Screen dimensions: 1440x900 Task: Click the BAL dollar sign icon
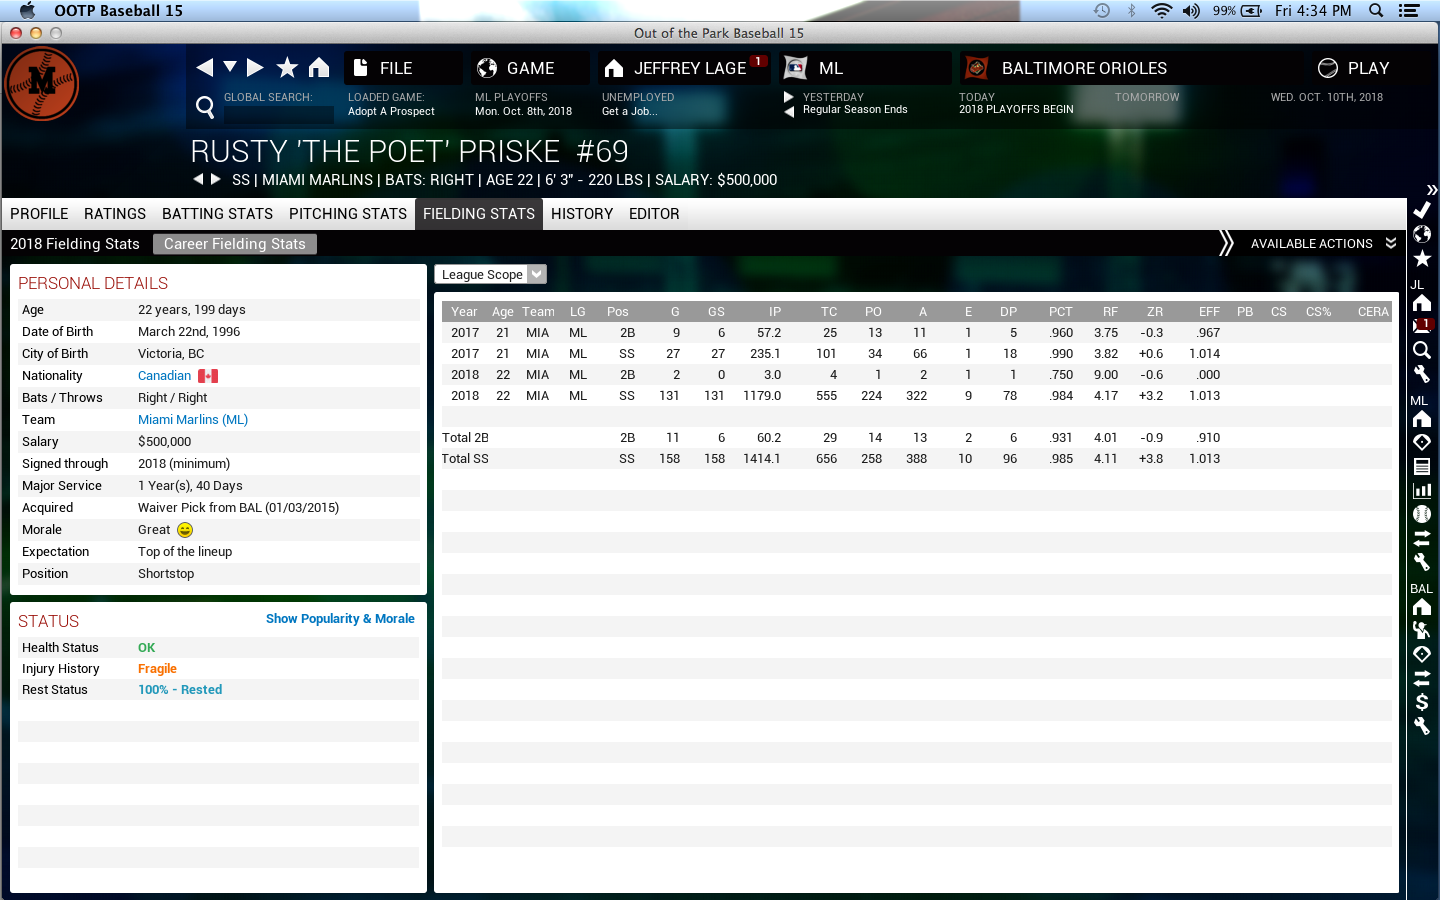click(x=1422, y=702)
